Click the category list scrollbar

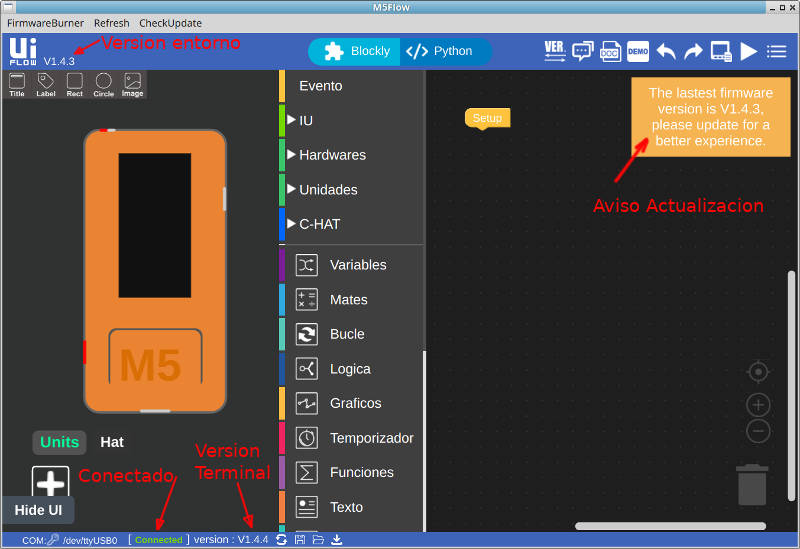click(424, 441)
